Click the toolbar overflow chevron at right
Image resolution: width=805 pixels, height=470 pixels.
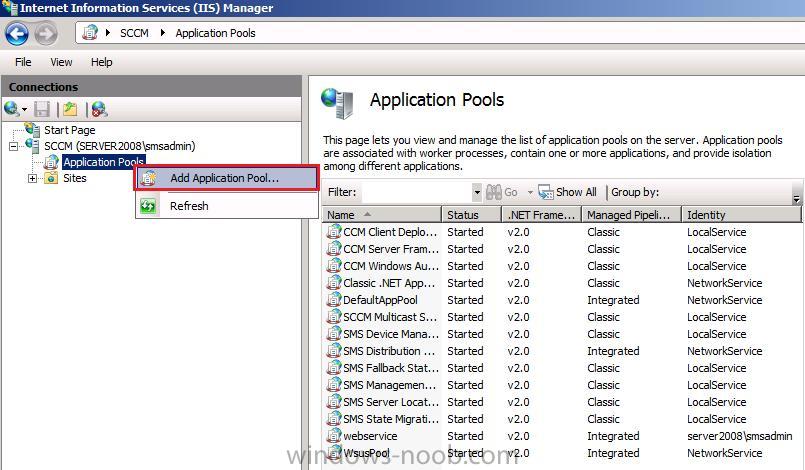(x=796, y=198)
